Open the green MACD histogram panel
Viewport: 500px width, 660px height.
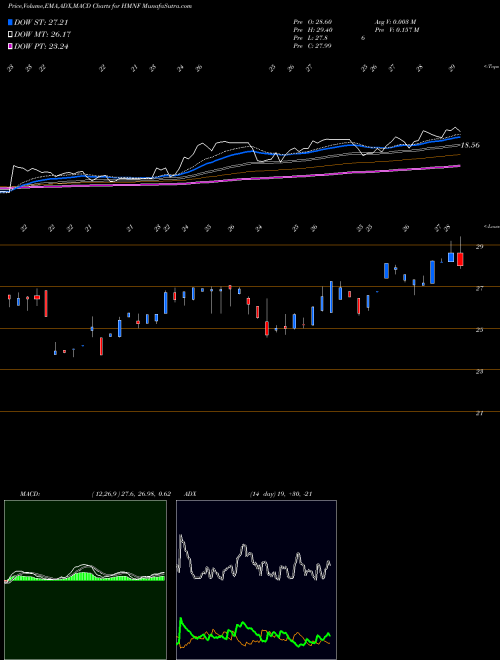[85, 580]
